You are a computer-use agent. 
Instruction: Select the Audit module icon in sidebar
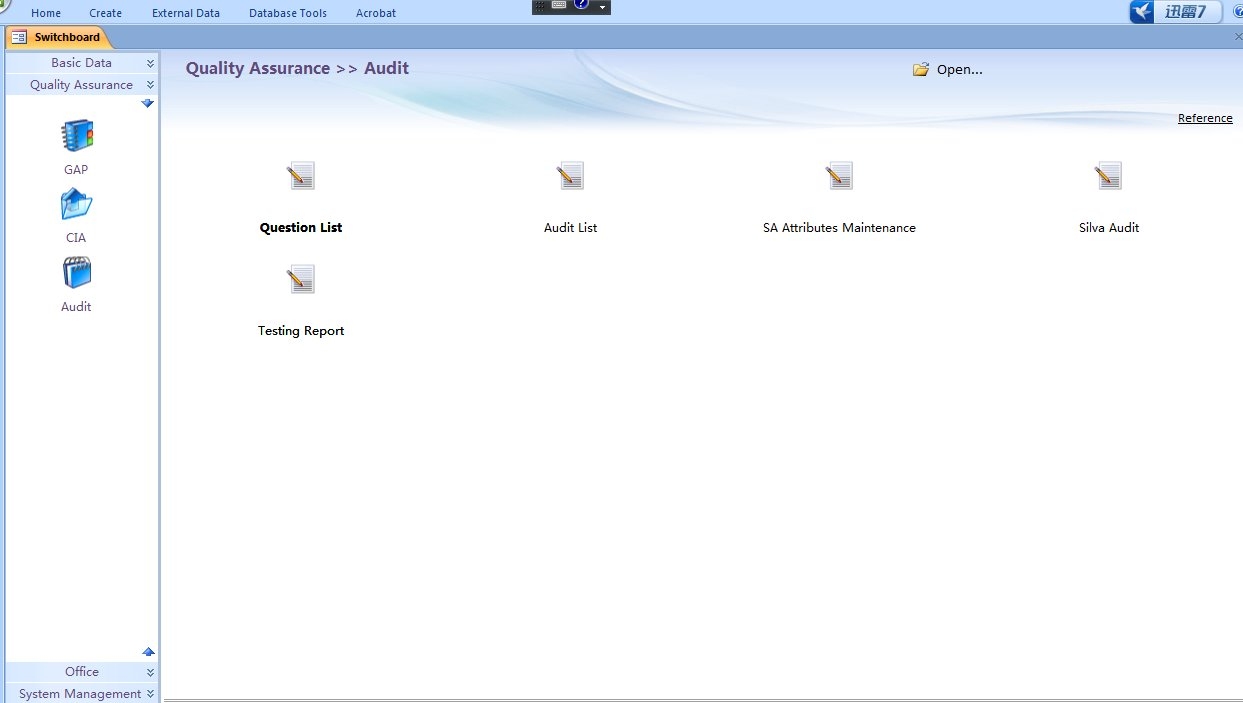pos(76,273)
